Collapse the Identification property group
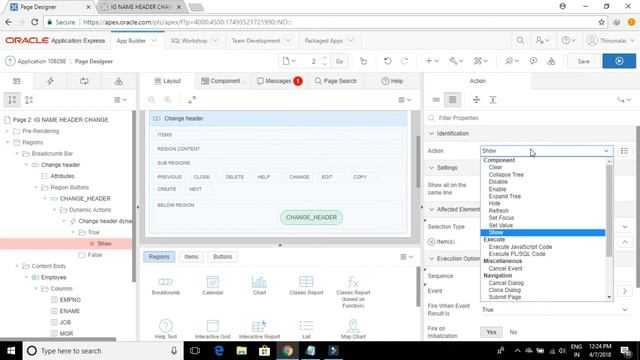 tap(431, 133)
